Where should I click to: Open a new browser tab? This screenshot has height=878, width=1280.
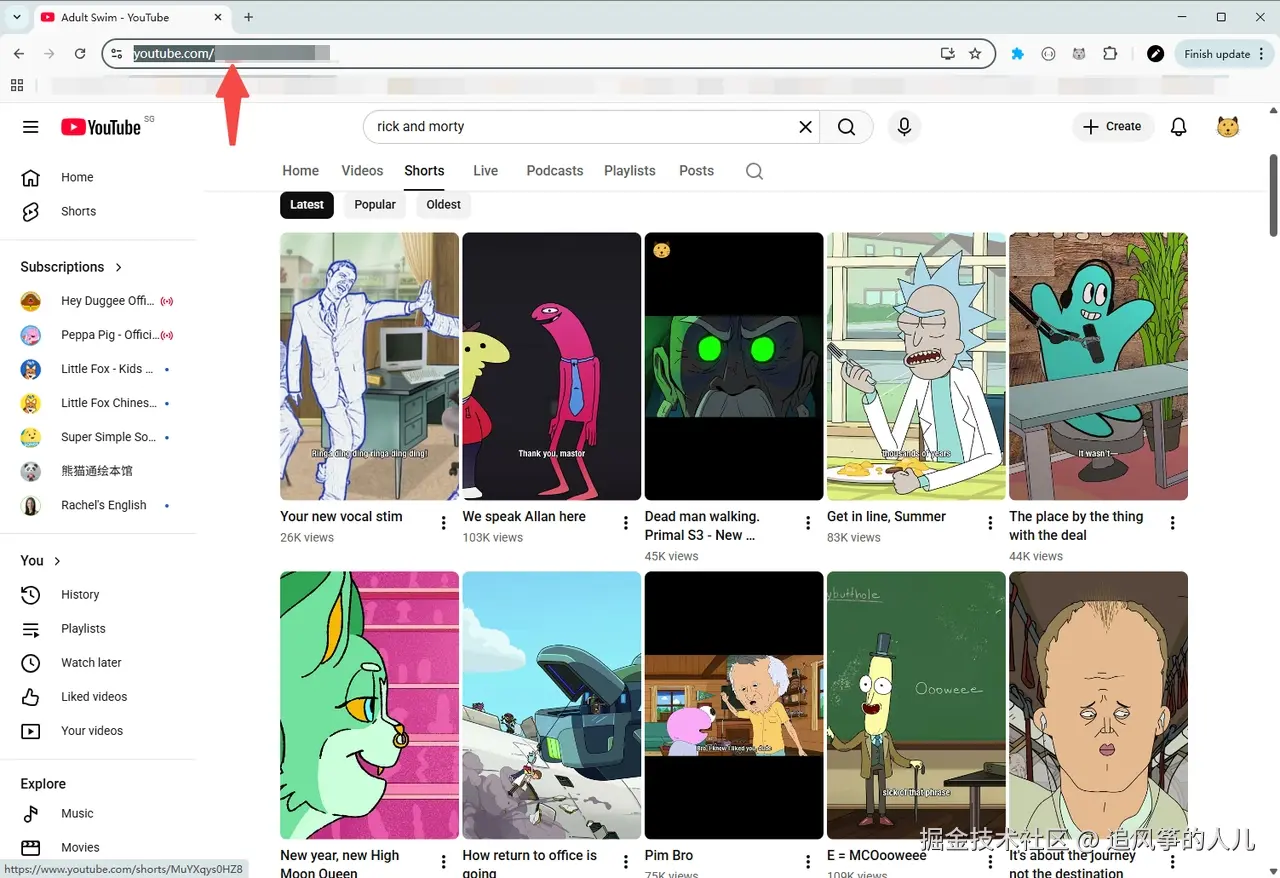[249, 17]
